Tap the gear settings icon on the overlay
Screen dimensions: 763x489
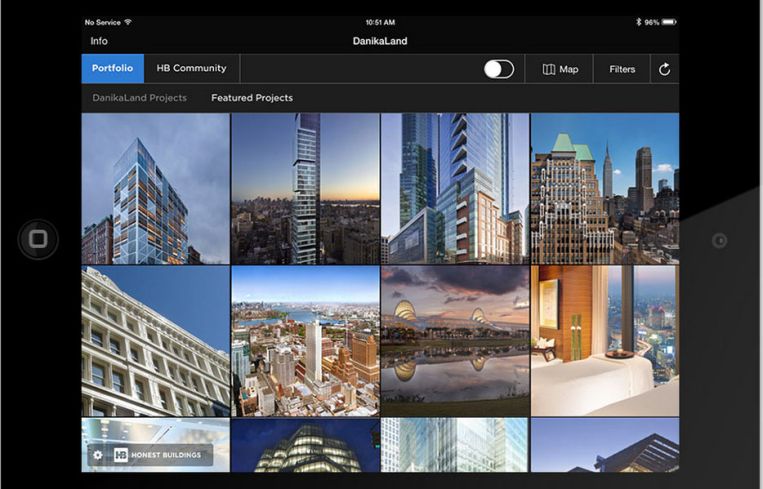(98, 455)
